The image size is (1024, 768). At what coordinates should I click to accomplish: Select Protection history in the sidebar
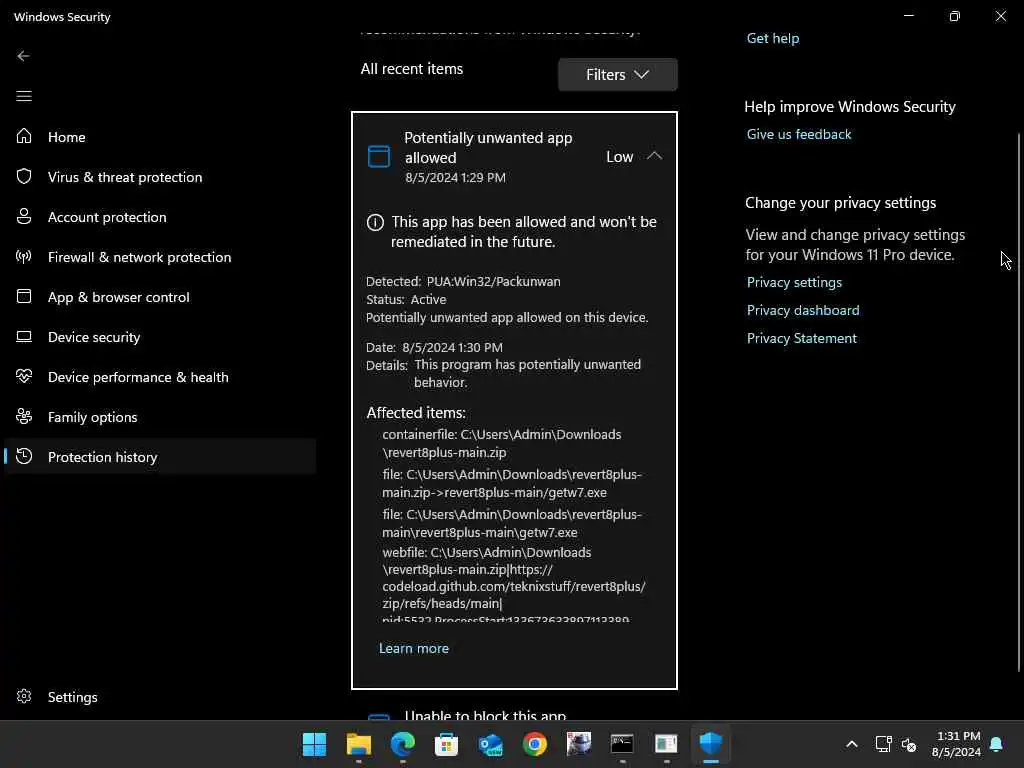160,456
